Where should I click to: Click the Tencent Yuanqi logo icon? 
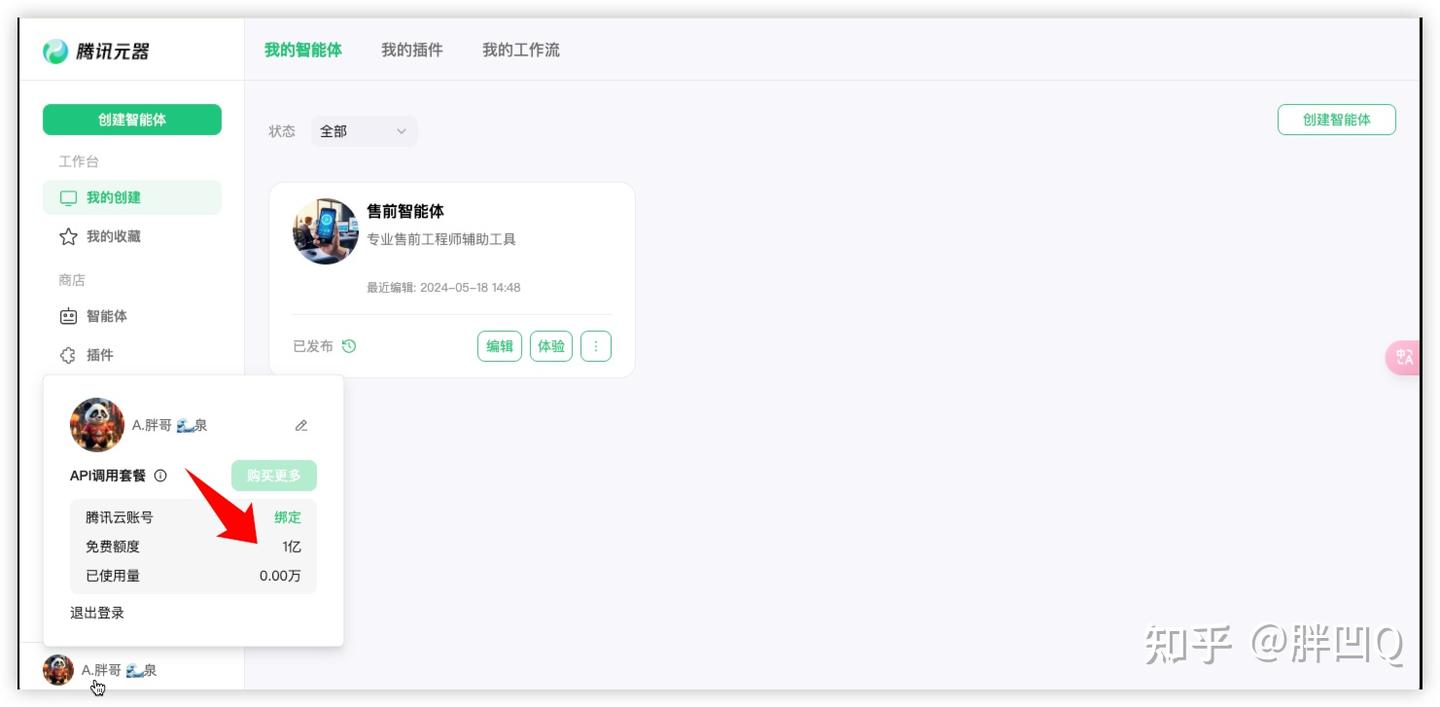(56, 51)
